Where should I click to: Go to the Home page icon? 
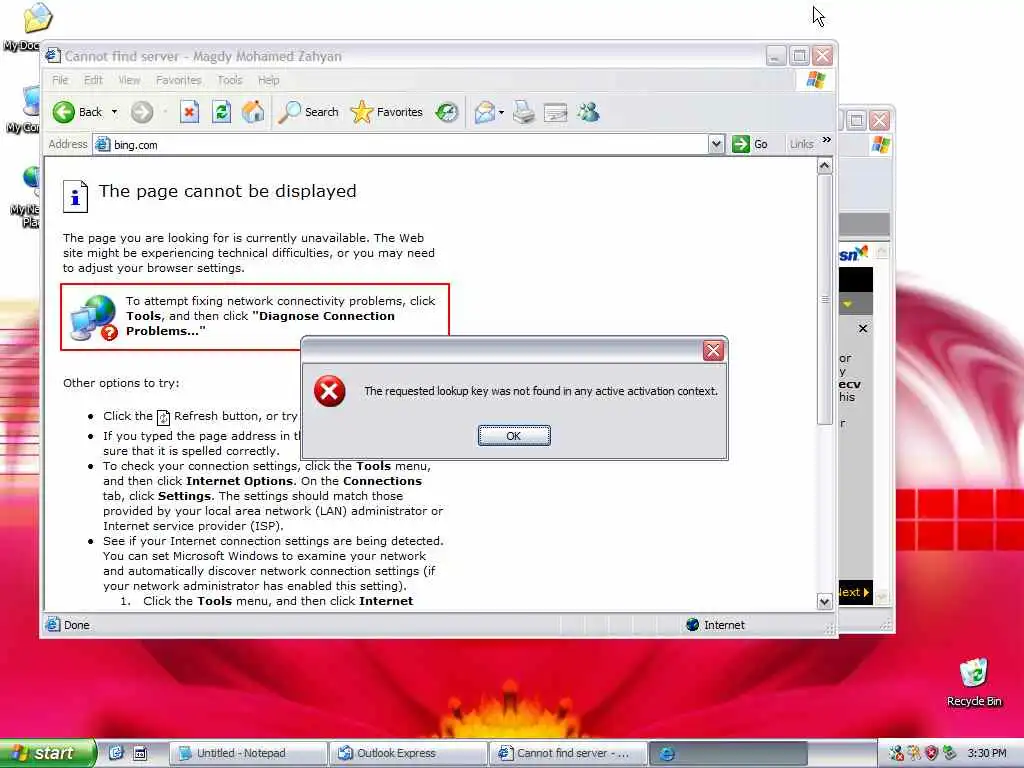pos(253,112)
